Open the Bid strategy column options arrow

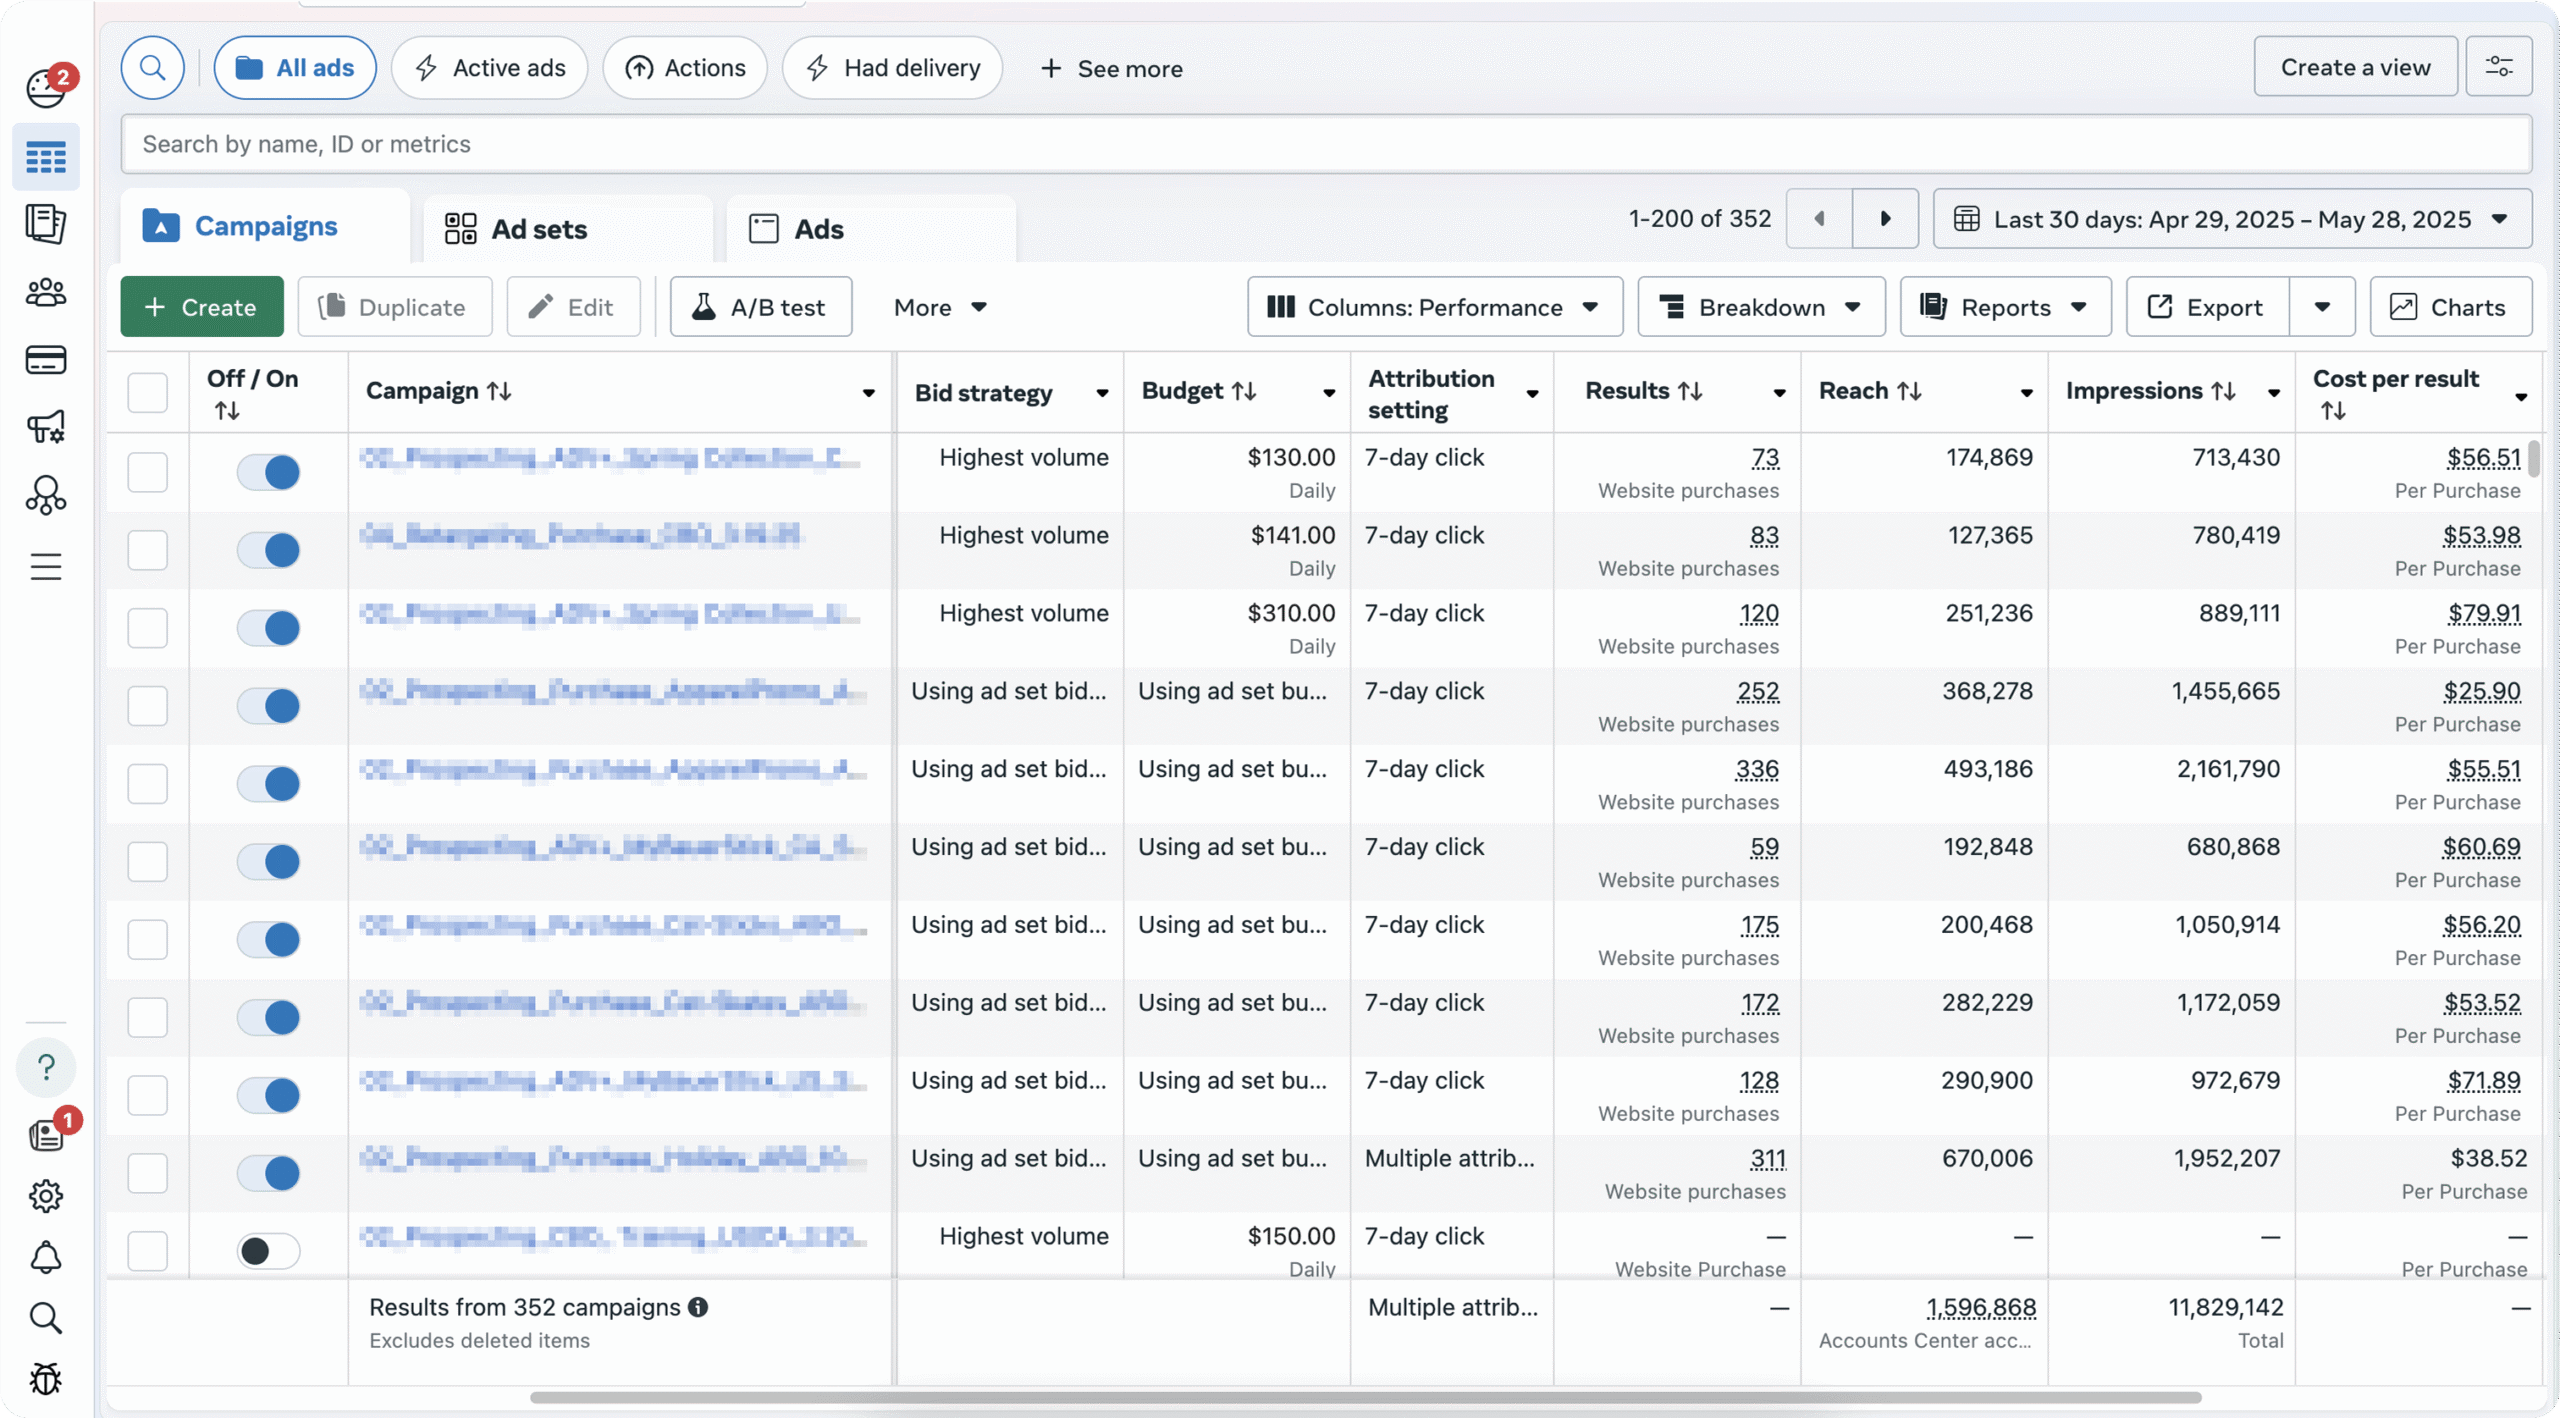[1102, 393]
